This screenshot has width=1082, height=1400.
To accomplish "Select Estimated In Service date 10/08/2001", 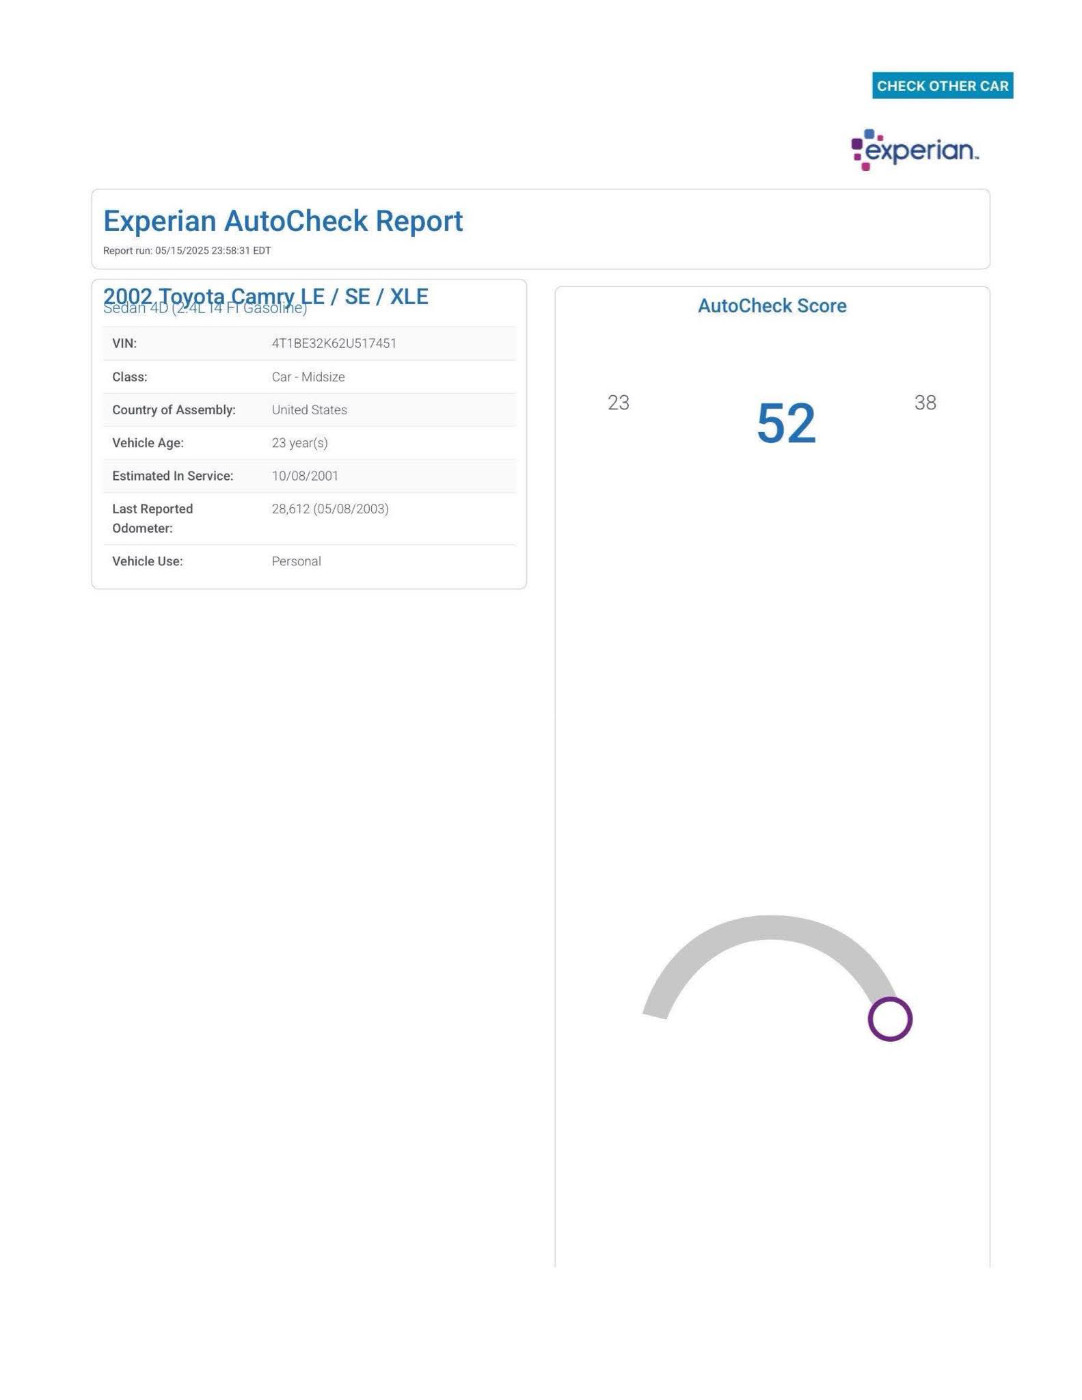I will [x=305, y=476].
